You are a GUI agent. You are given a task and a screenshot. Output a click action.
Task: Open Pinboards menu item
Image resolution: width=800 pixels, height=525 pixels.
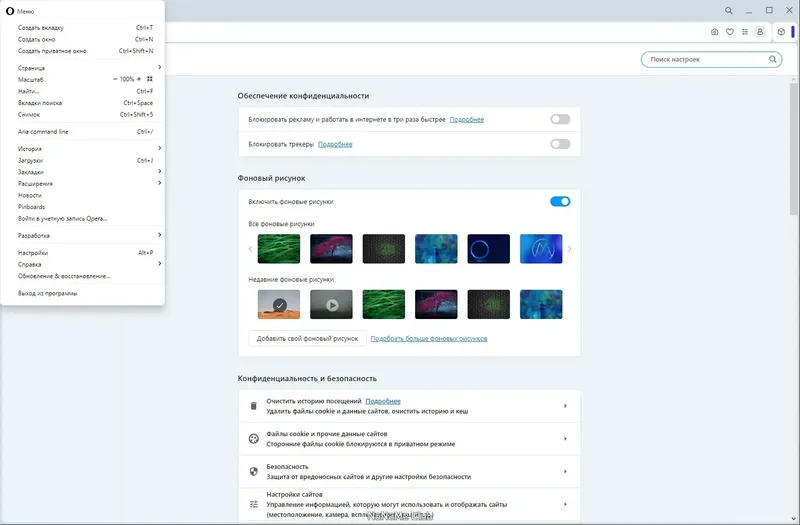pyautogui.click(x=83, y=207)
